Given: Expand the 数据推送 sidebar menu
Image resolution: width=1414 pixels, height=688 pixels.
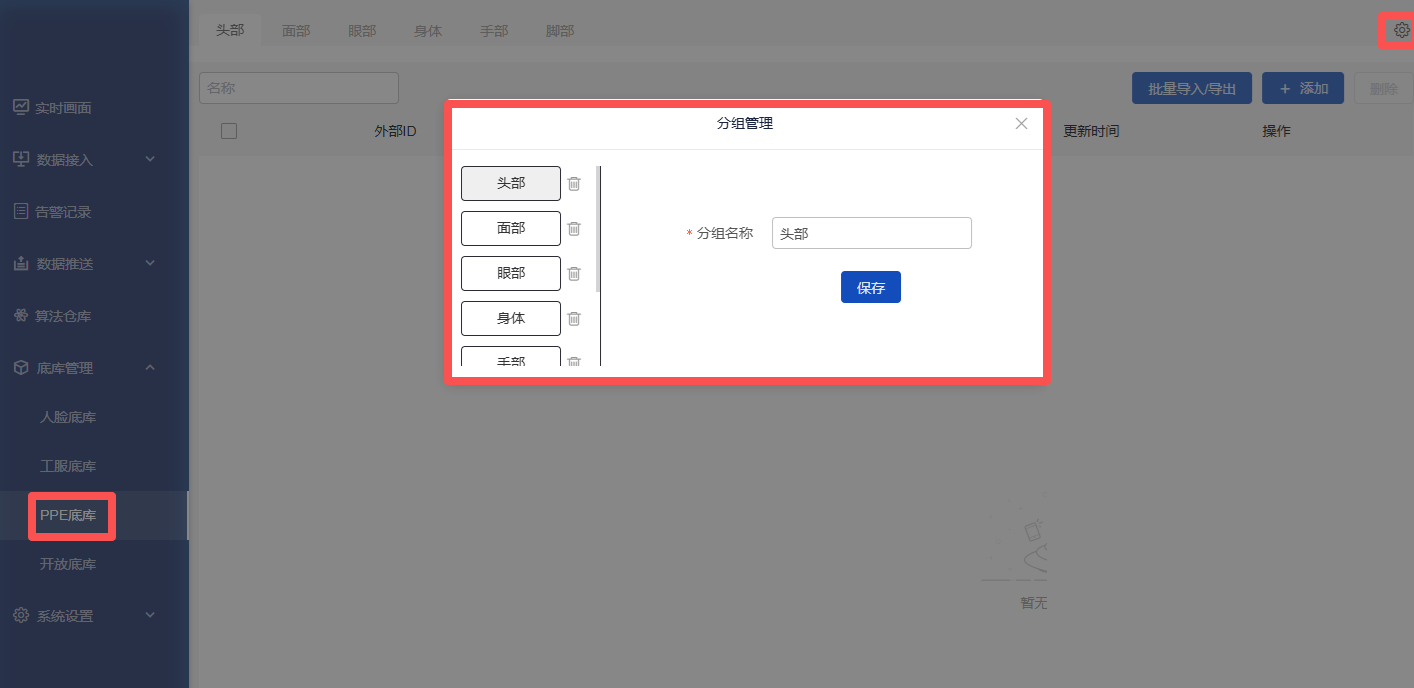Looking at the screenshot, I should coord(150,263).
